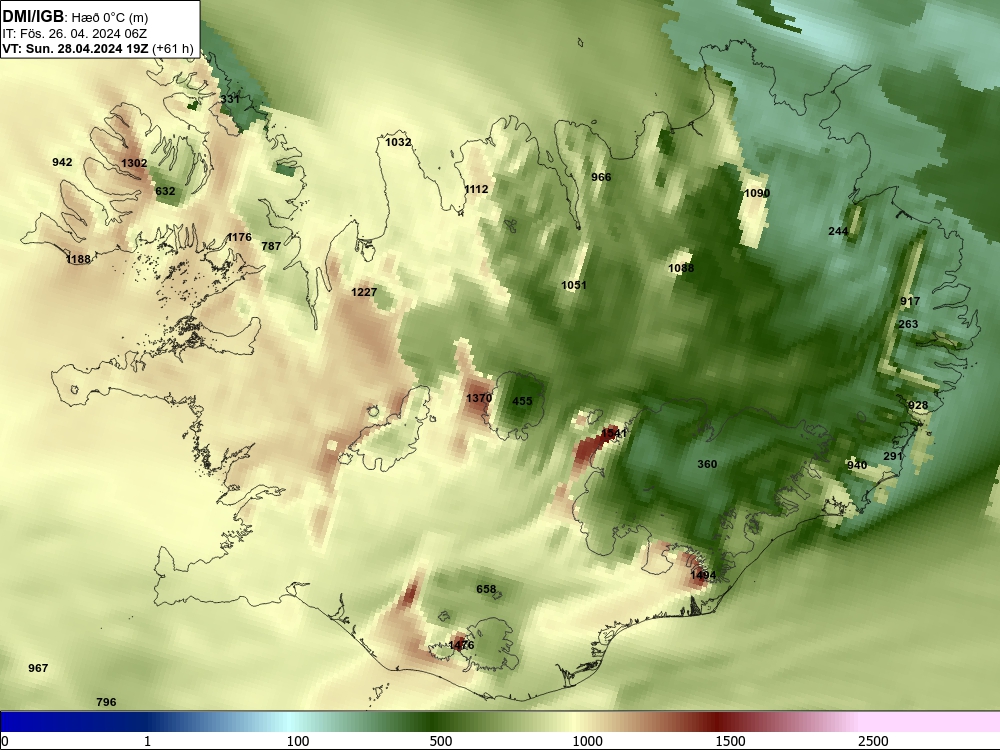1000x750 pixels.
Task: Click the map value 940
Action: coord(857,465)
